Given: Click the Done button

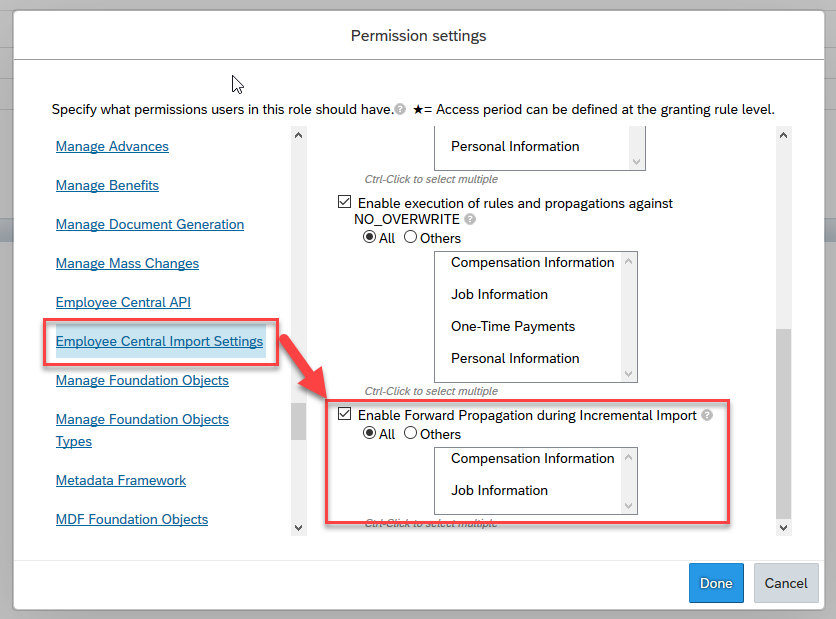Looking at the screenshot, I should (x=716, y=583).
